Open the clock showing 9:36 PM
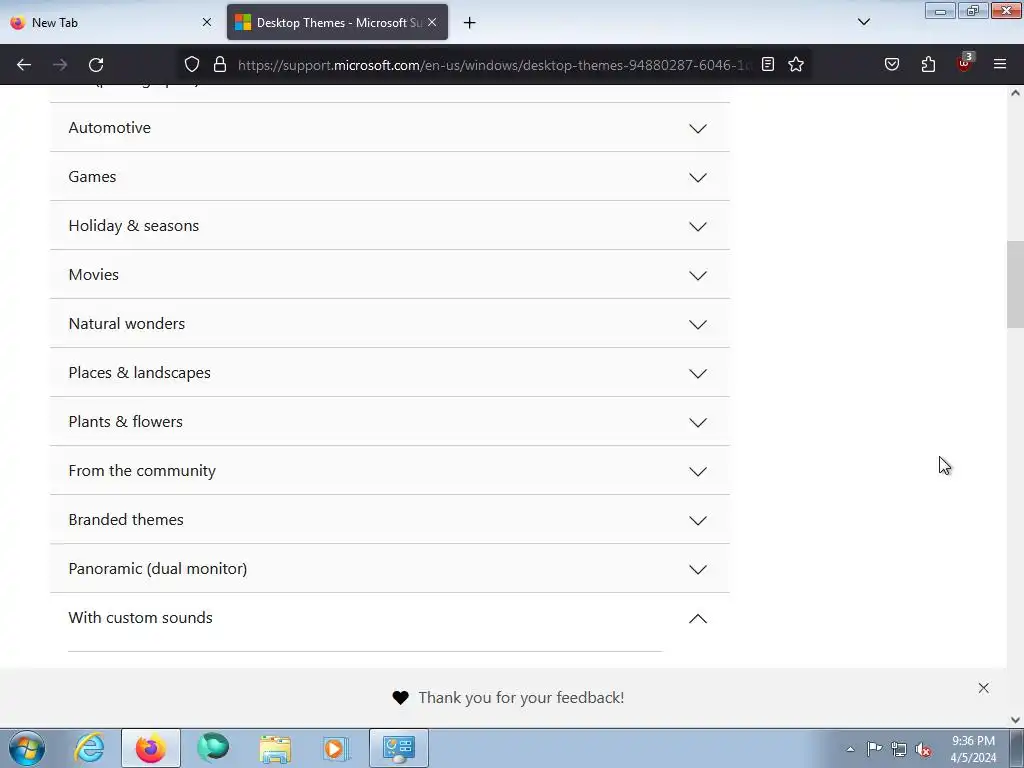This screenshot has width=1024, height=768. click(x=973, y=749)
